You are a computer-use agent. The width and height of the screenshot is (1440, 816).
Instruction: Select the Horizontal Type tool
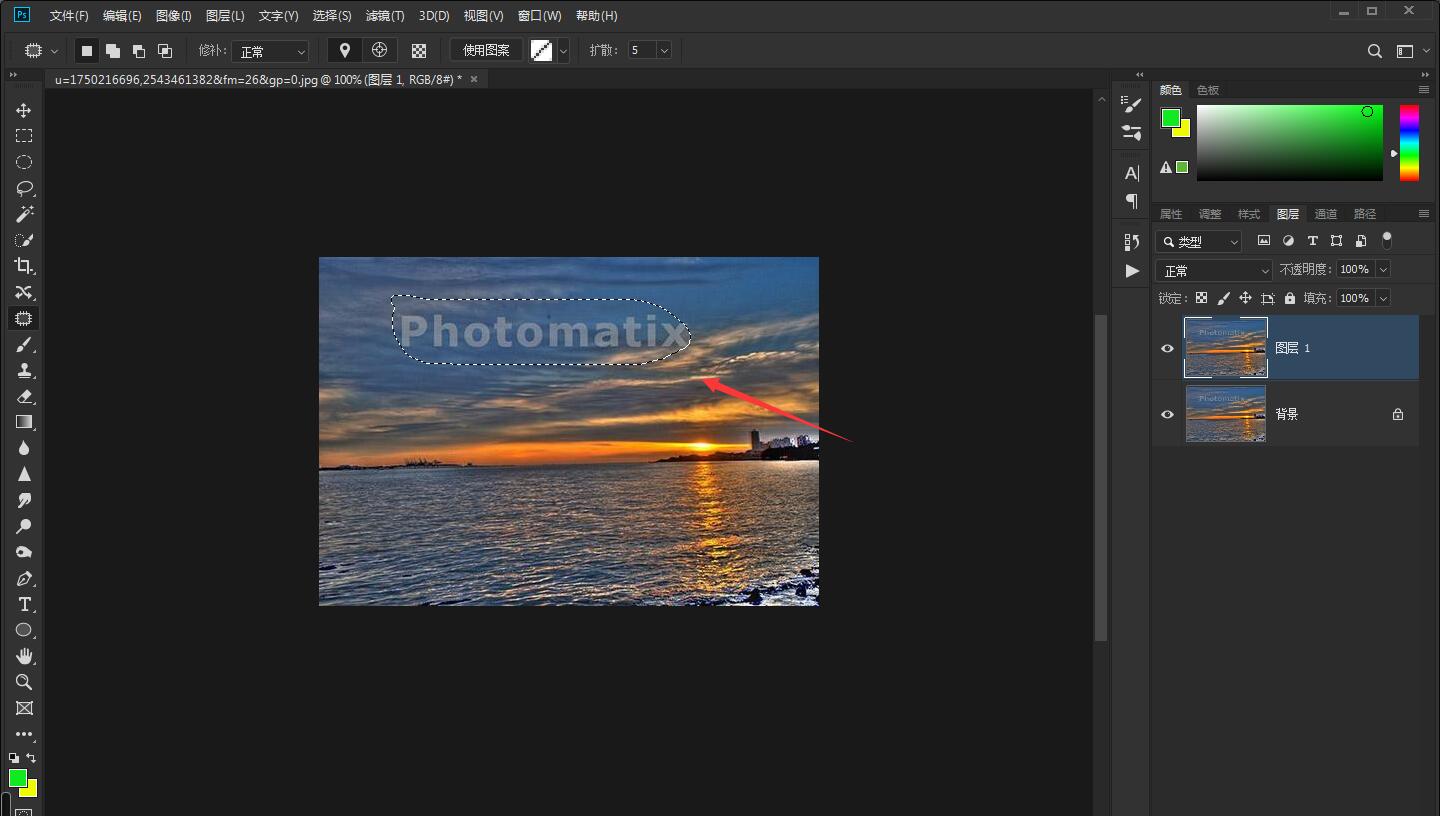[24, 604]
